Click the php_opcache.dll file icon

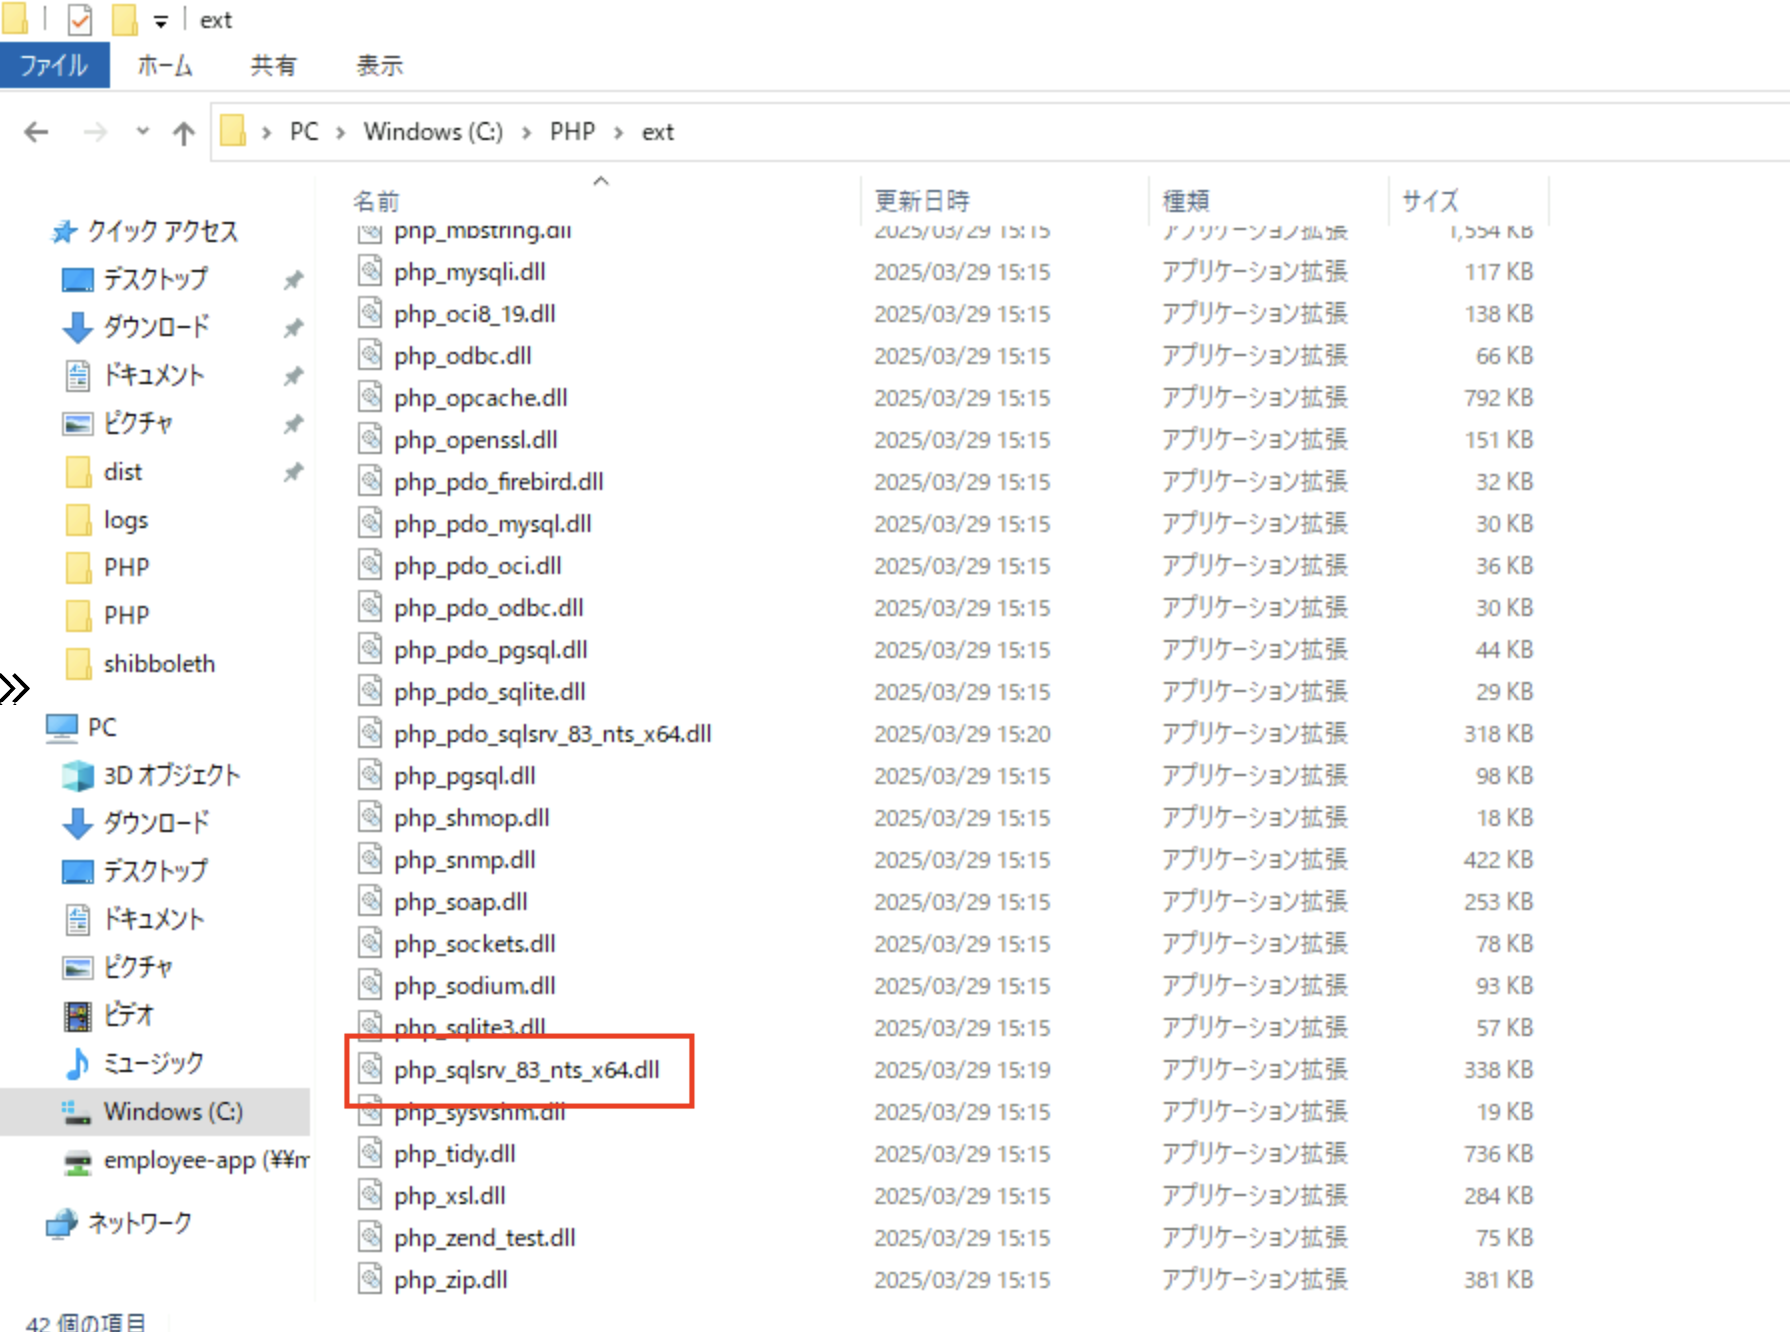pyautogui.click(x=371, y=397)
